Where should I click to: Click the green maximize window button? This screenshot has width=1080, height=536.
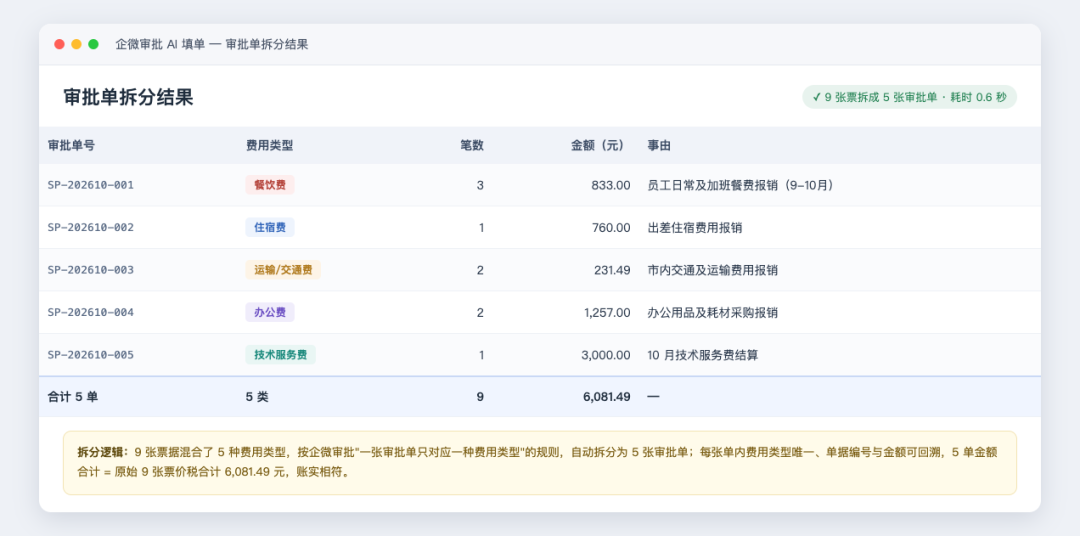click(94, 44)
